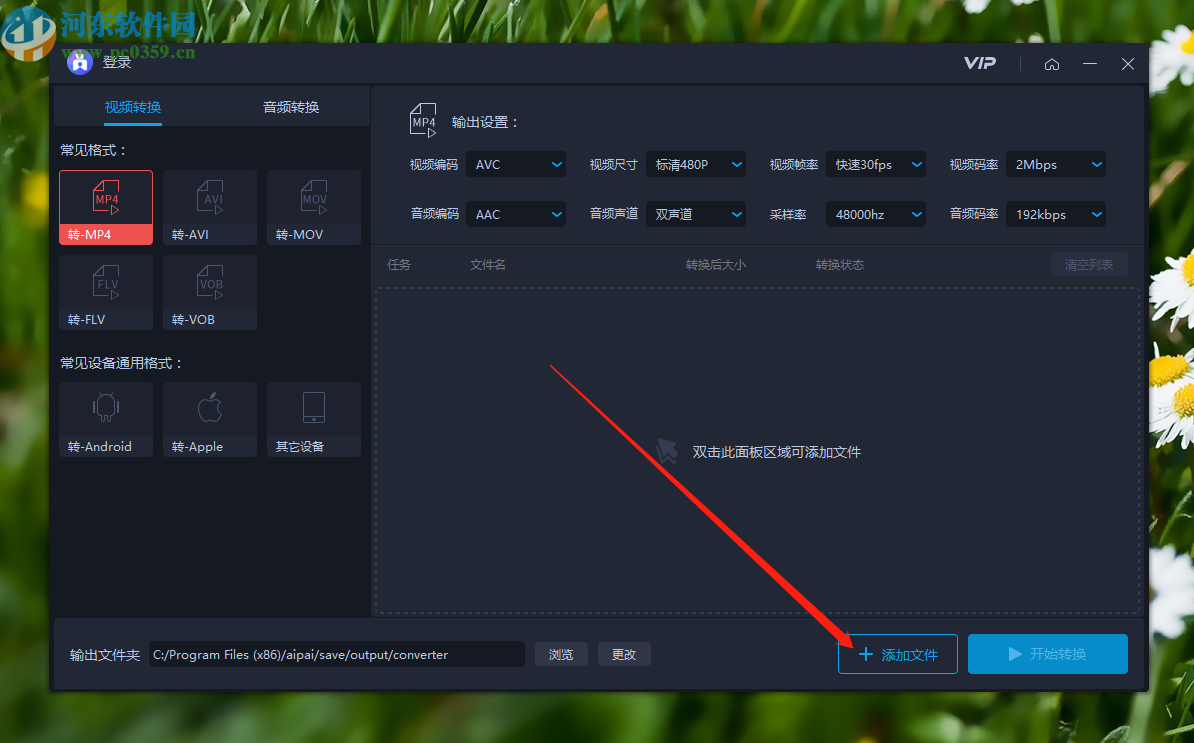Switch to the 视频转换 tab
This screenshot has width=1194, height=743.
[x=132, y=107]
